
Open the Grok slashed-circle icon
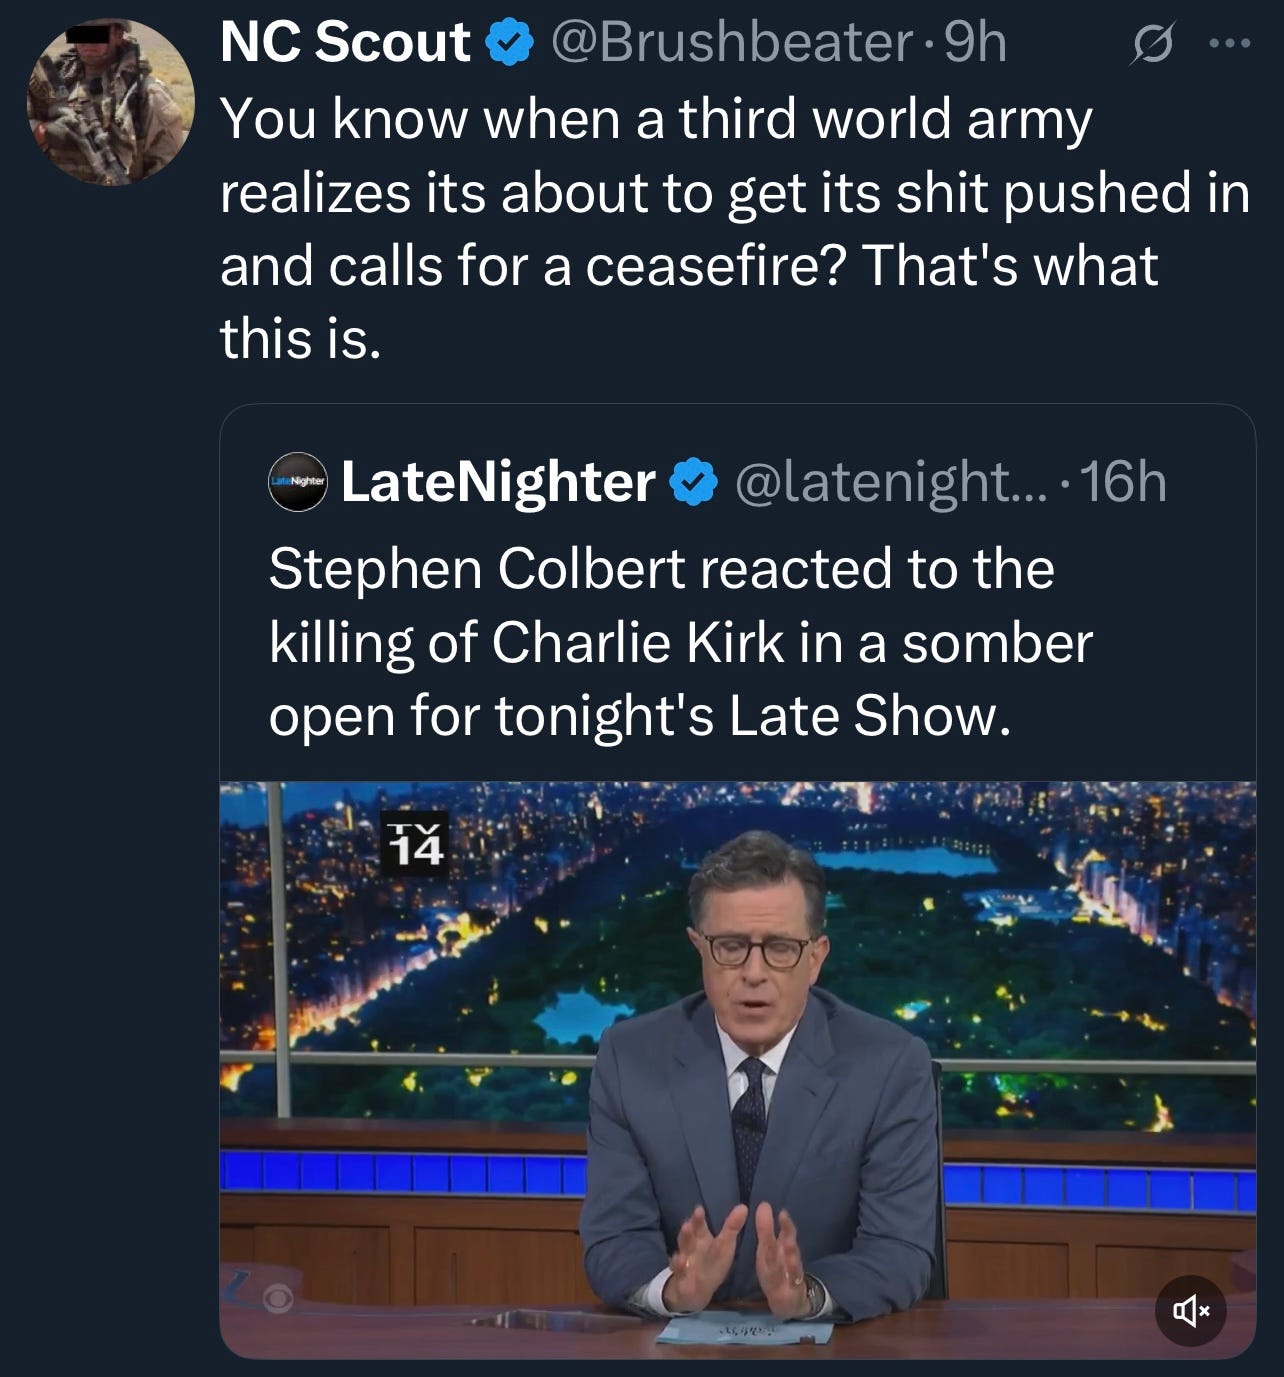click(1151, 45)
